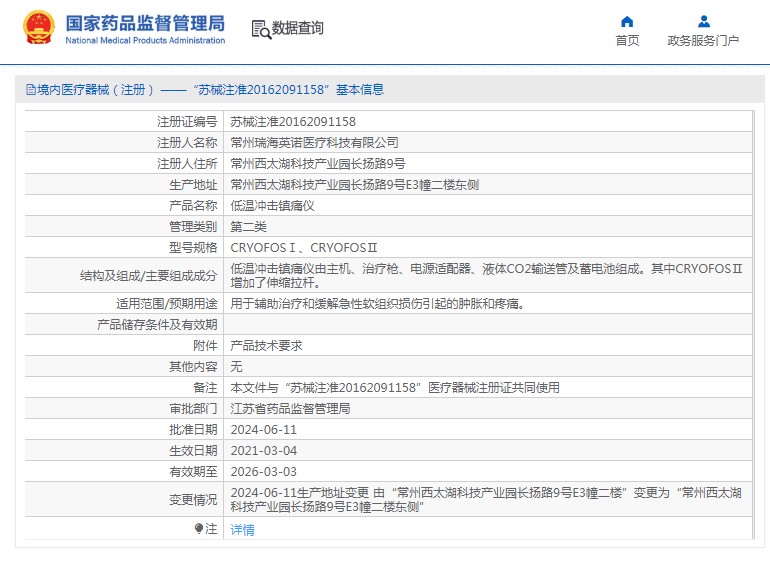Viewport: 770px width, 561px height.
Task: Open 政务服务门户 text link
Action: point(703,41)
